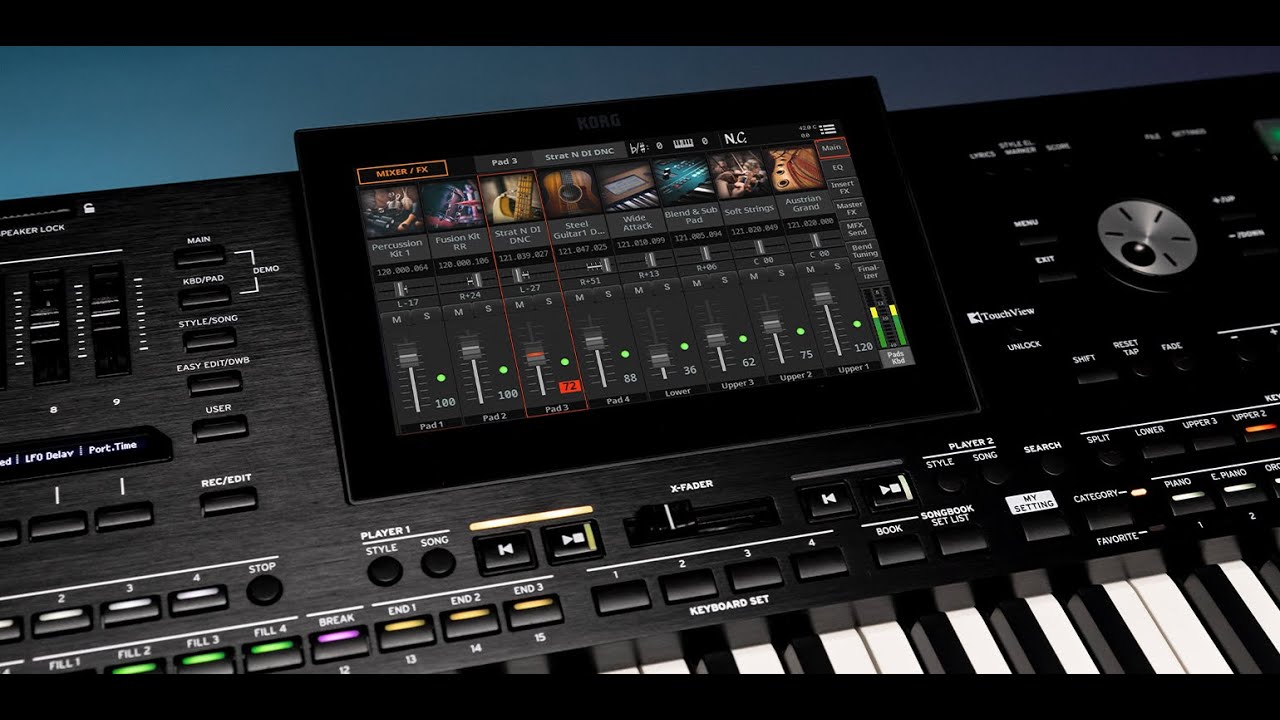Click the REC/EDIT button
Image resolution: width=1280 pixels, height=720 pixels.
(x=228, y=500)
